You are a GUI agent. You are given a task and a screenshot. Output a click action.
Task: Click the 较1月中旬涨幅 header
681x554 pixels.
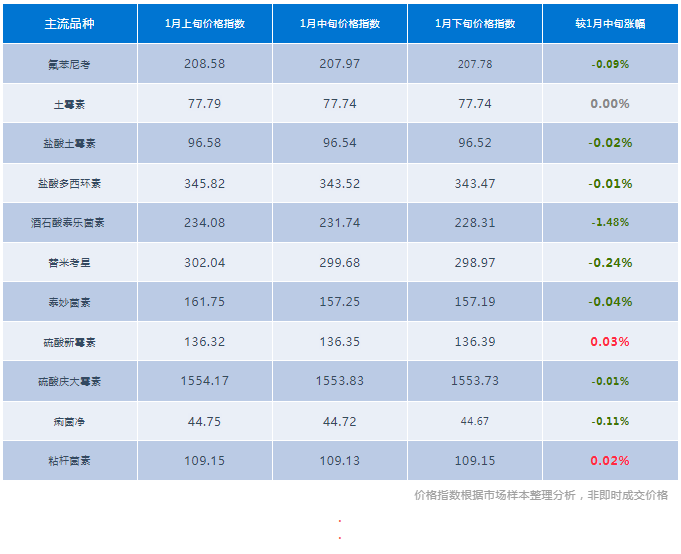coord(610,24)
